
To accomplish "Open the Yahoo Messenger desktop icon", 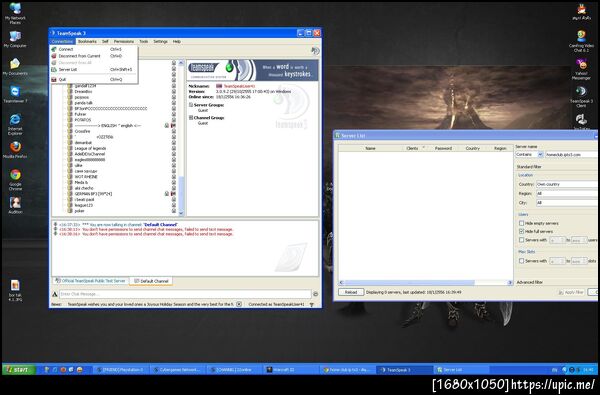I will click(581, 64).
